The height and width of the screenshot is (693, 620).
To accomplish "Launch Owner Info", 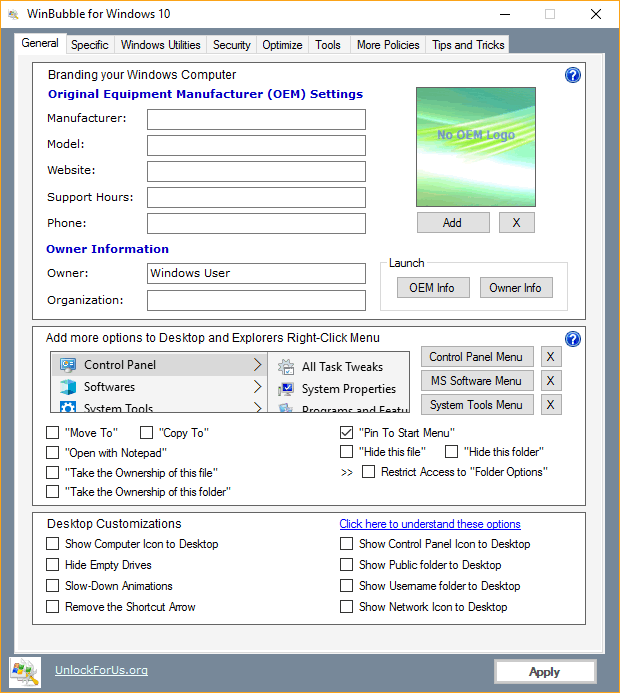I will [x=516, y=288].
